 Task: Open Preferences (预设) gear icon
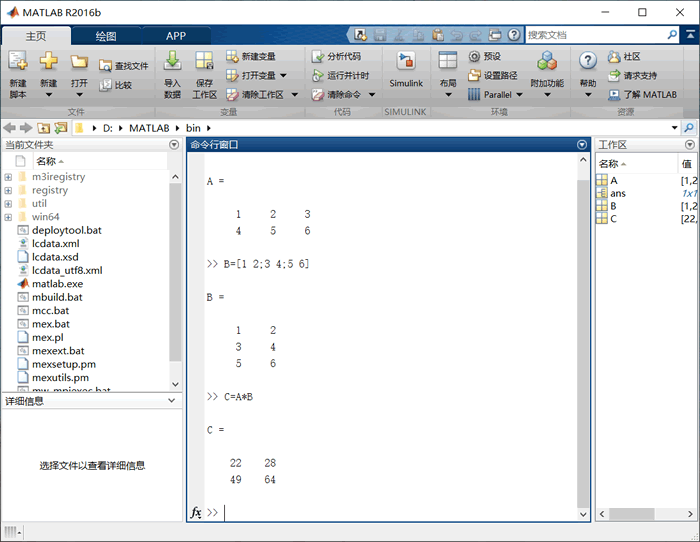474,56
